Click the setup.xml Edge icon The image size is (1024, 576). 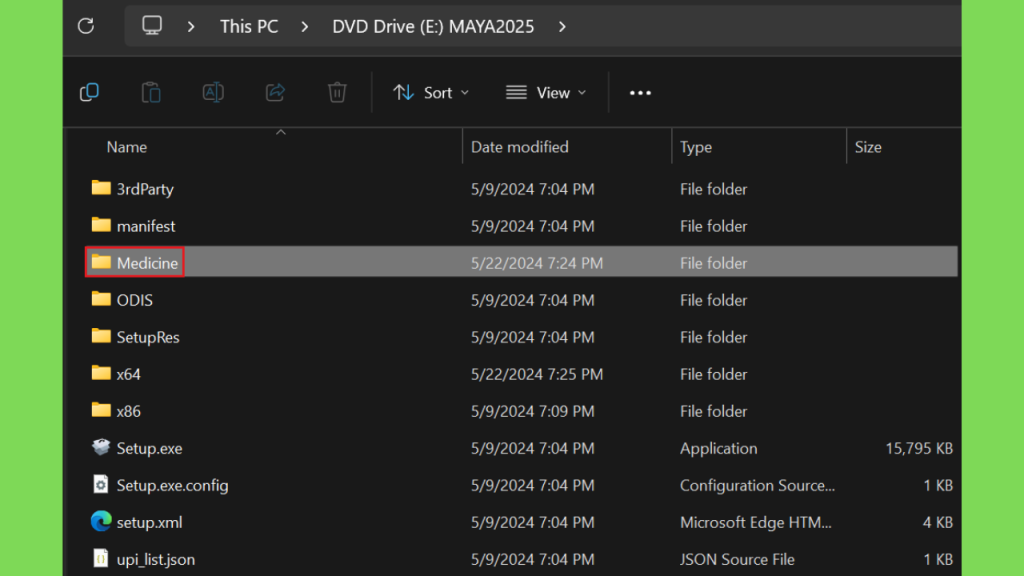click(101, 521)
